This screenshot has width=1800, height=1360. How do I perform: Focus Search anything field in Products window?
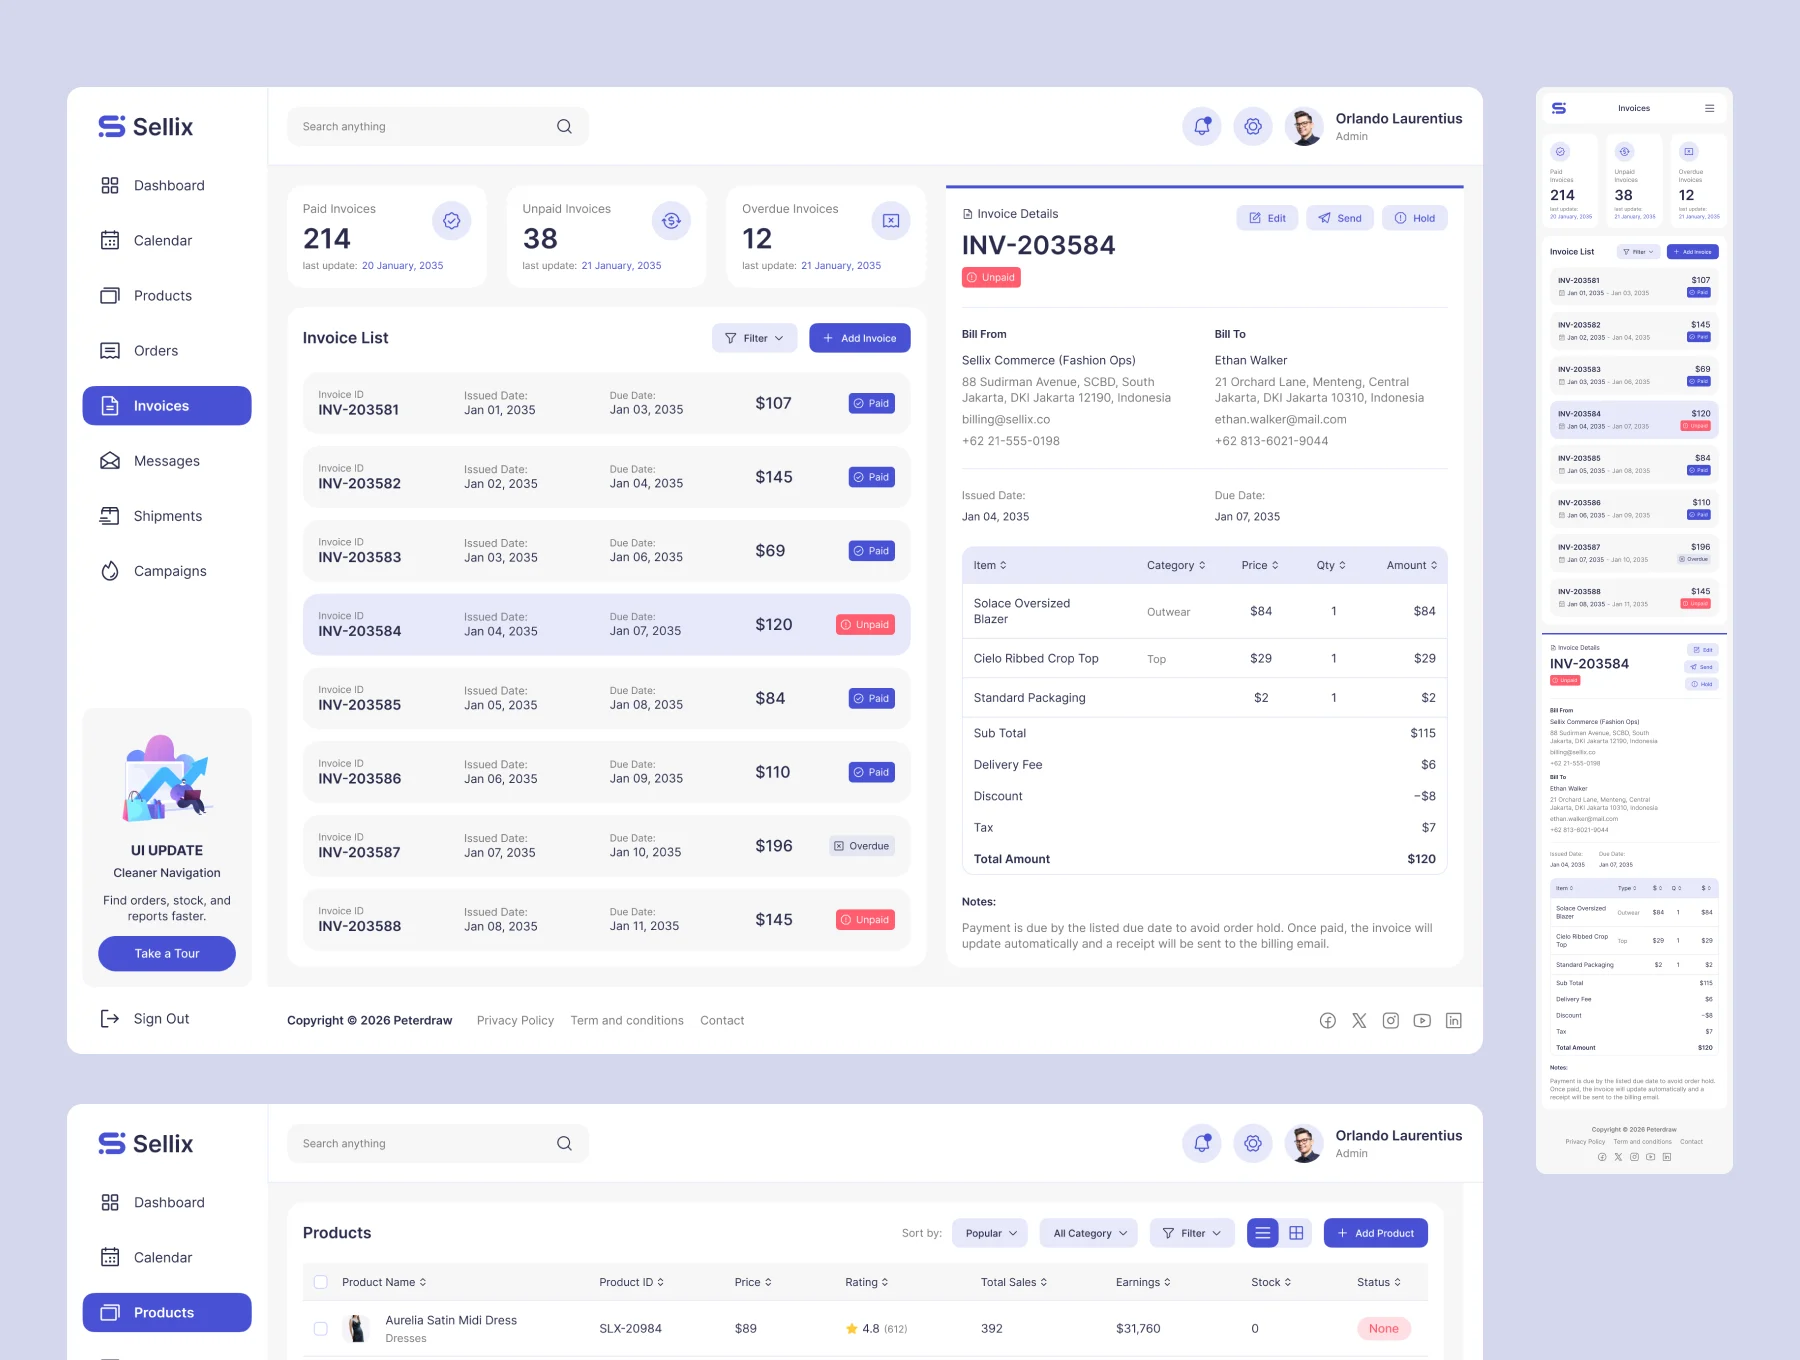438,1143
